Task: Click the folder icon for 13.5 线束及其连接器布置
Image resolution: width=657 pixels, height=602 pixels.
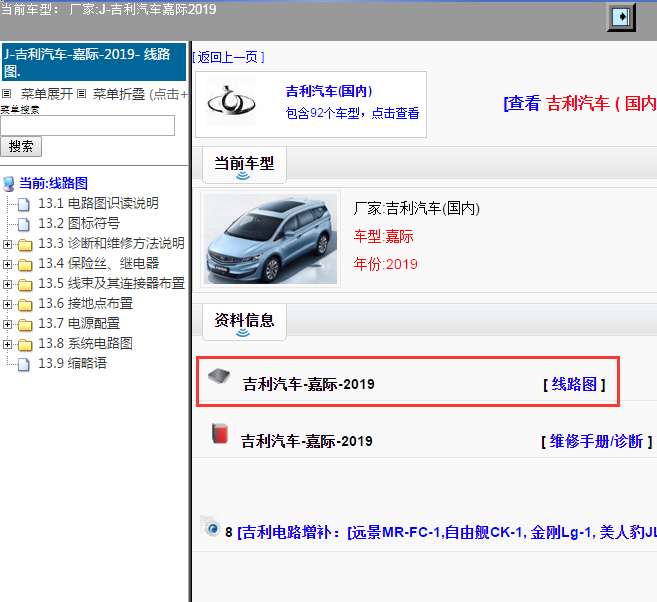Action: (x=25, y=284)
